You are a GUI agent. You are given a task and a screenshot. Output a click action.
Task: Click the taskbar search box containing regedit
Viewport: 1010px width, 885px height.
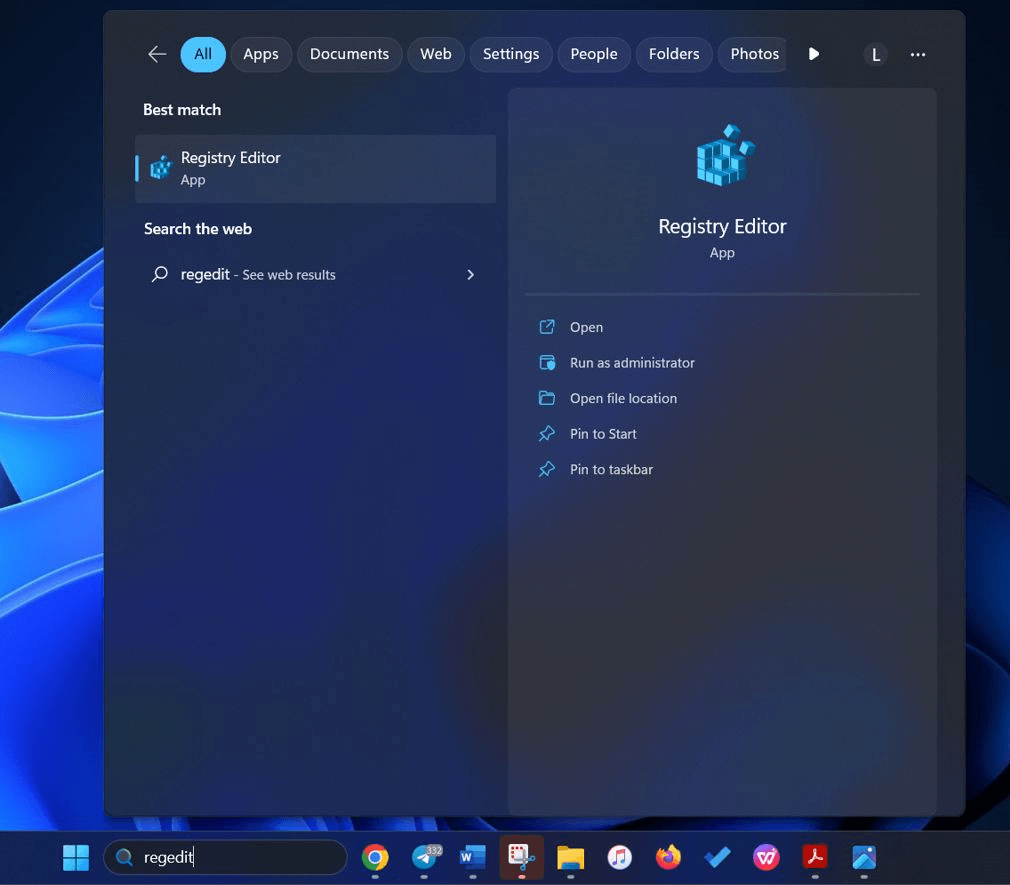click(225, 857)
